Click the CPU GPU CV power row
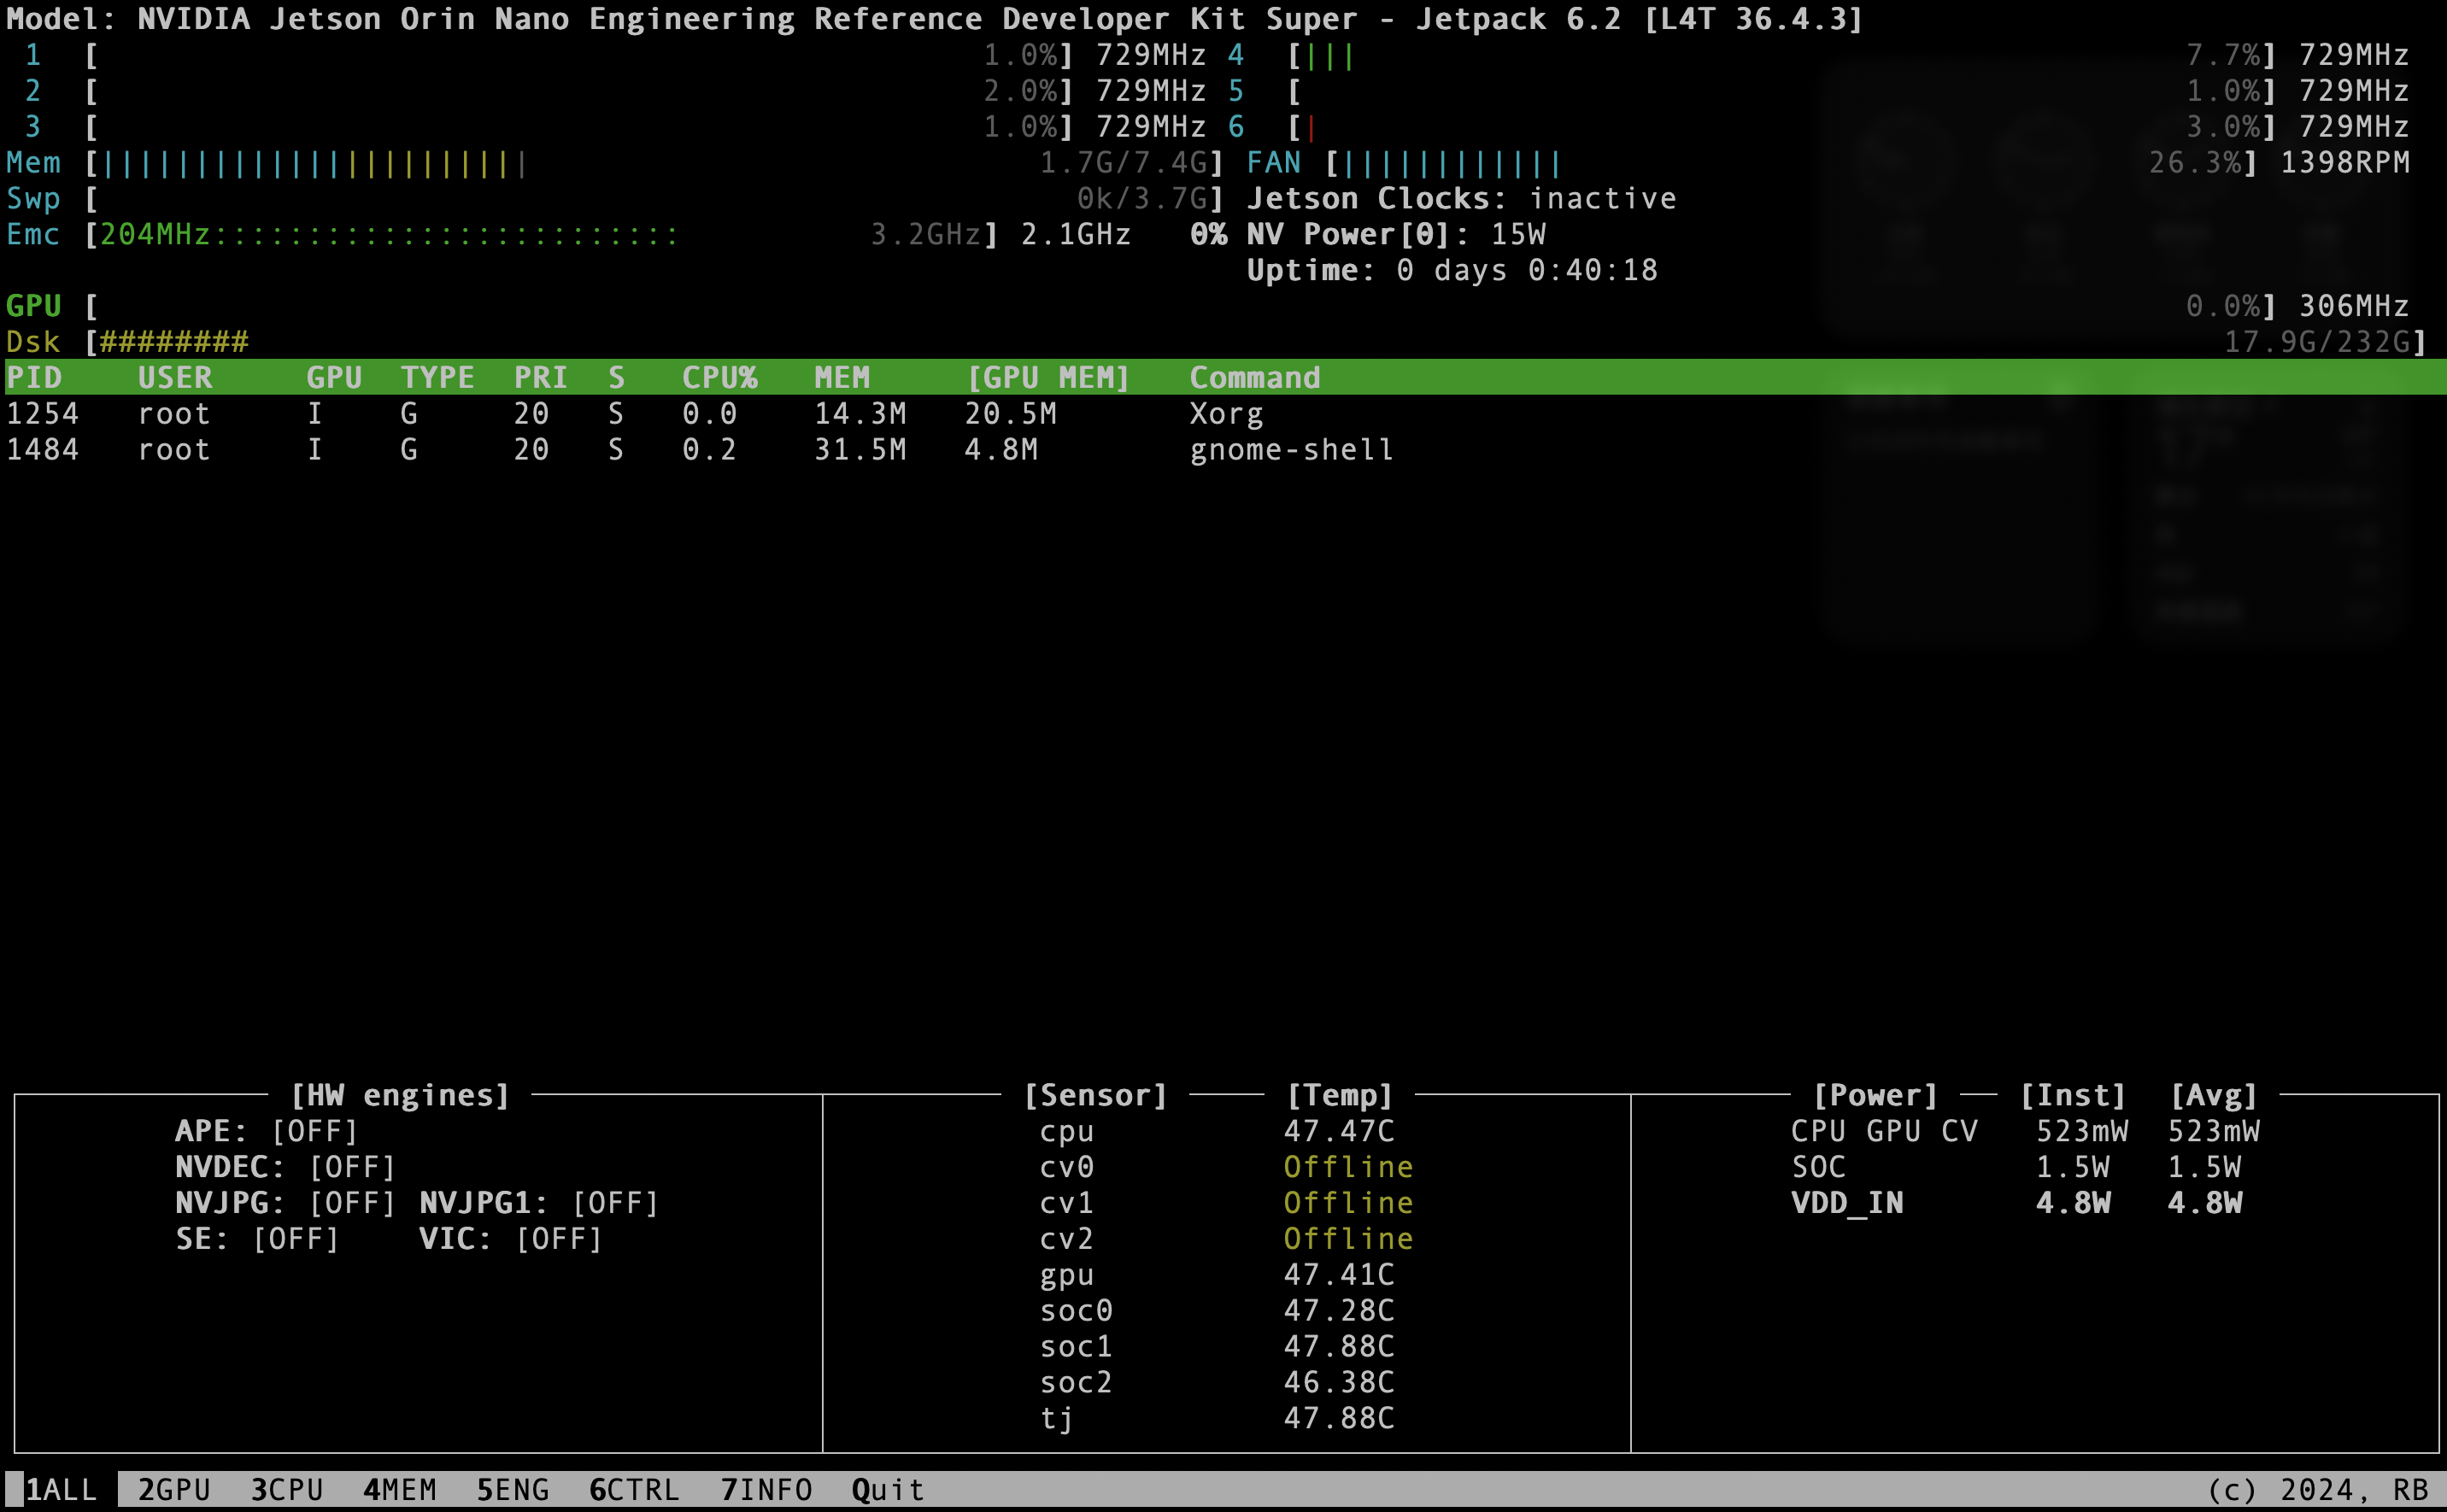Screen dimensions: 2447x1512 pyautogui.click(x=2025, y=1132)
